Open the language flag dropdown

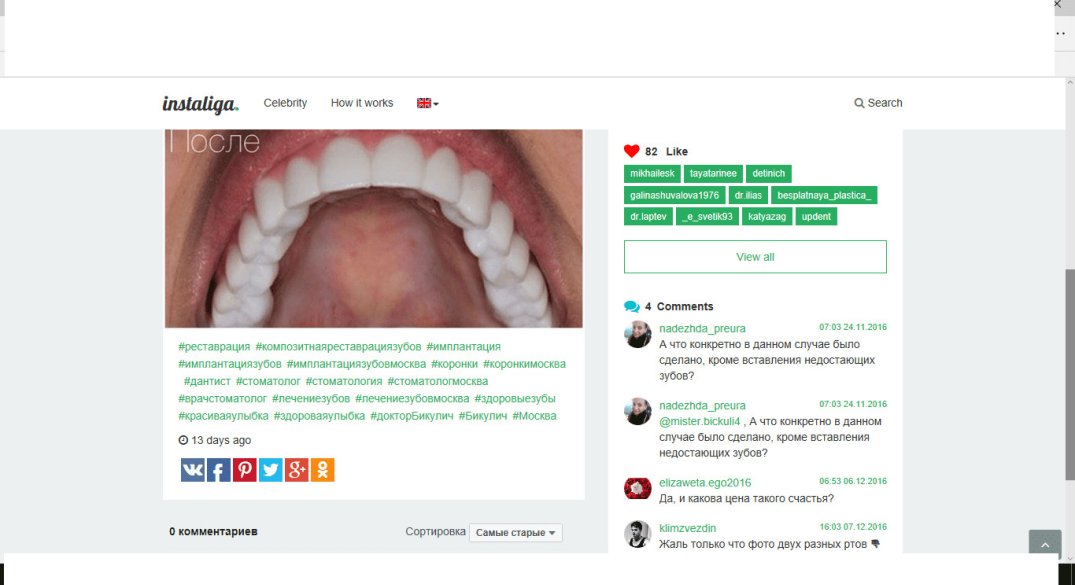(x=428, y=103)
